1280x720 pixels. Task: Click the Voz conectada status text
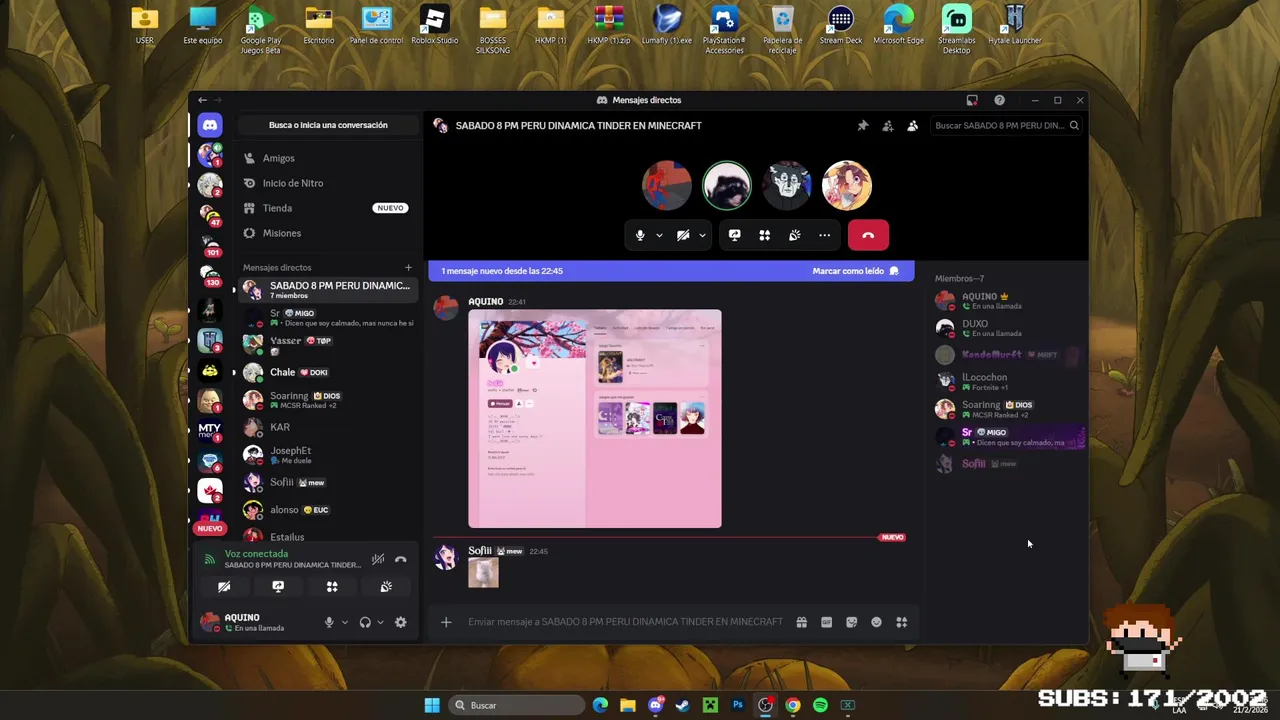coord(256,554)
